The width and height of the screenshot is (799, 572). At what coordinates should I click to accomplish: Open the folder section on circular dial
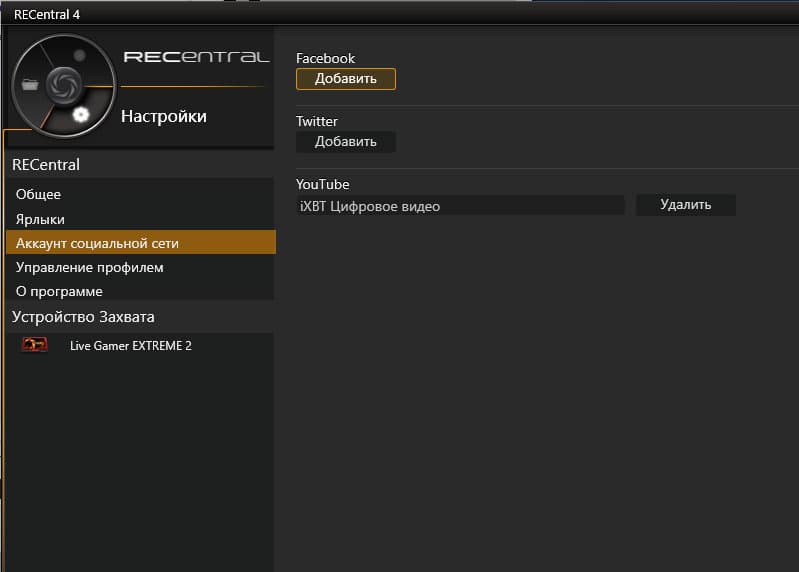click(30, 85)
